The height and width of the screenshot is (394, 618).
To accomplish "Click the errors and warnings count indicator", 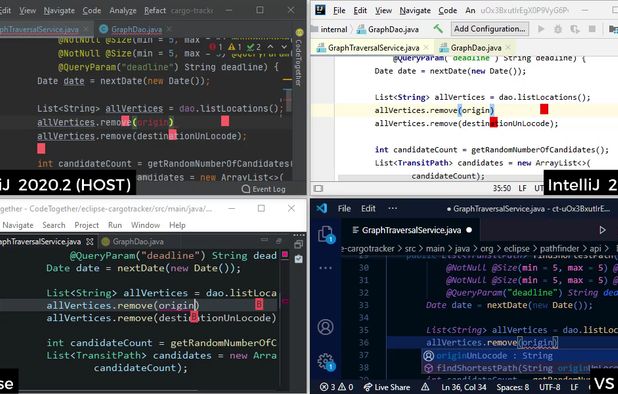I will point(337,387).
